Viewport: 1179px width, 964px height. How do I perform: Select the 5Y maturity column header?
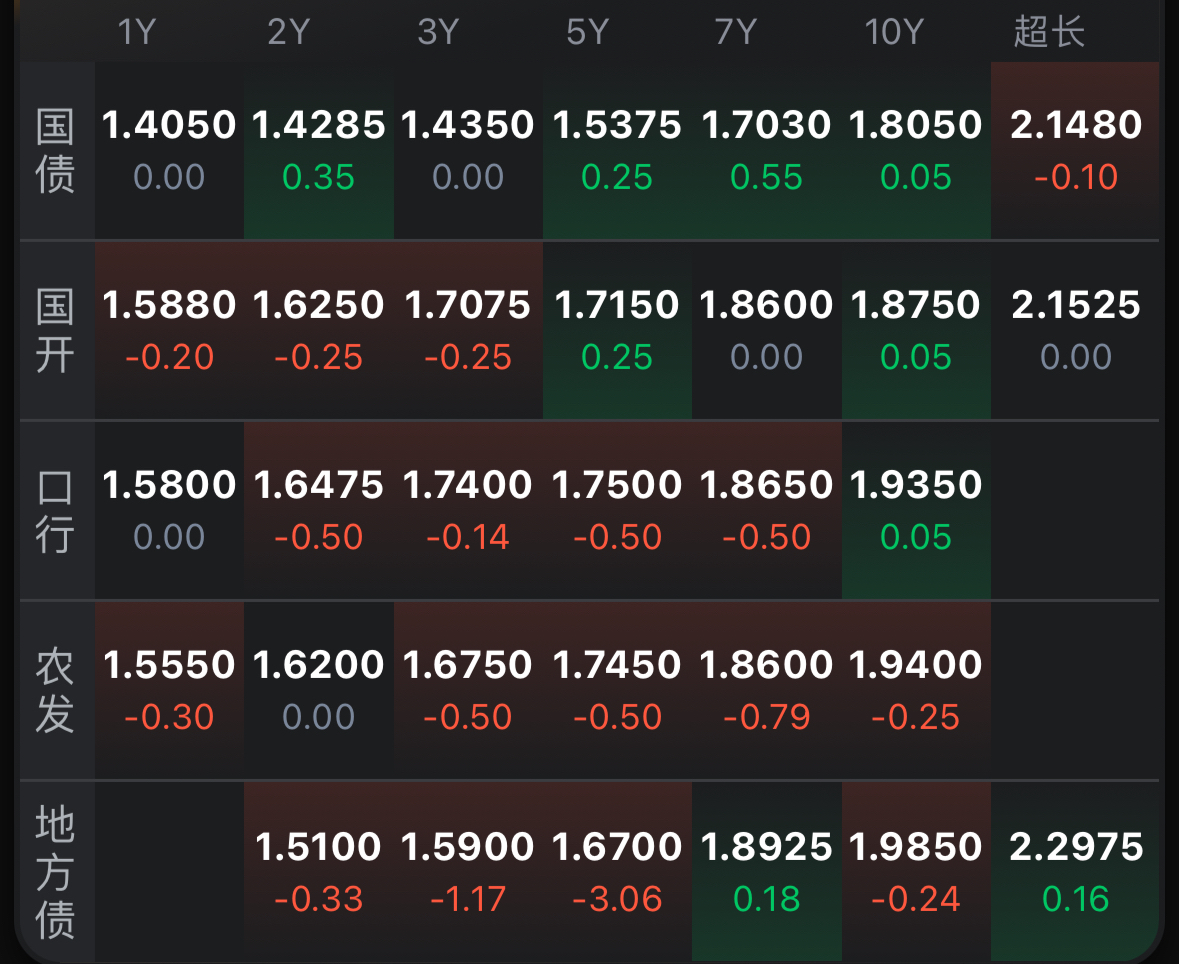pos(587,32)
